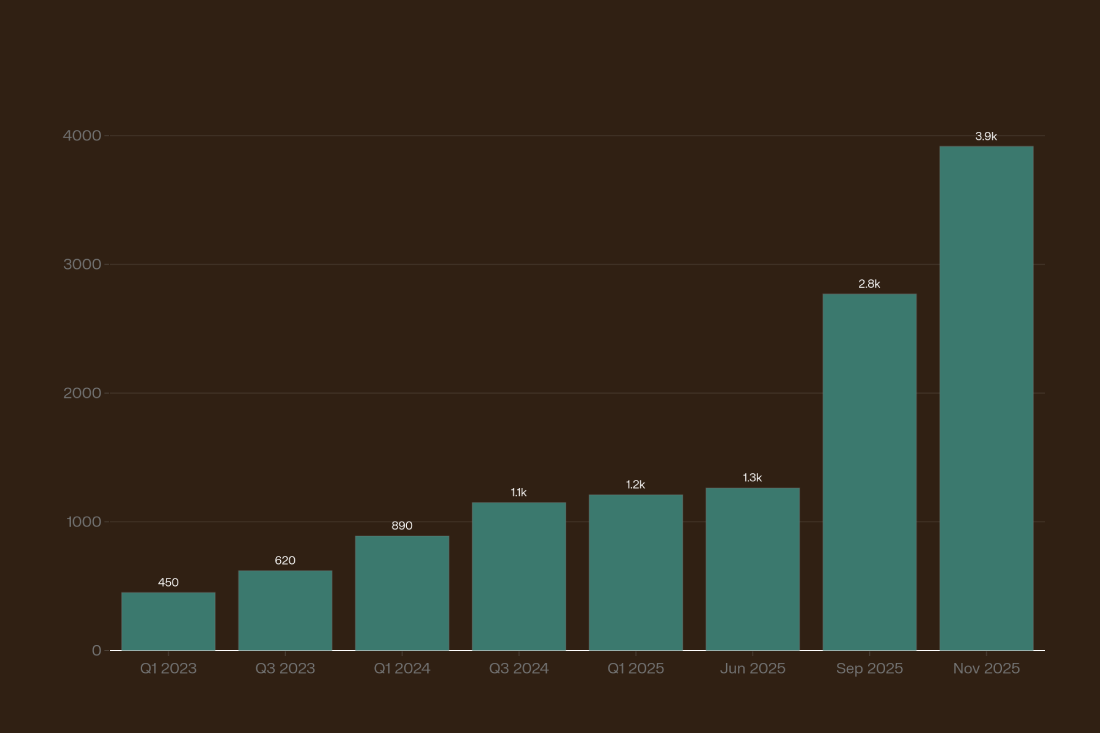Select the Q3 2024 bar

519,576
